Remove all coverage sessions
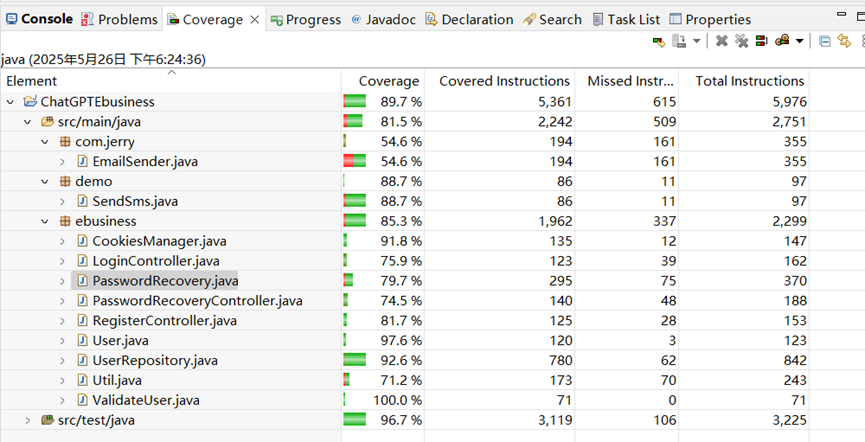This screenshot has width=865, height=442. click(x=741, y=41)
